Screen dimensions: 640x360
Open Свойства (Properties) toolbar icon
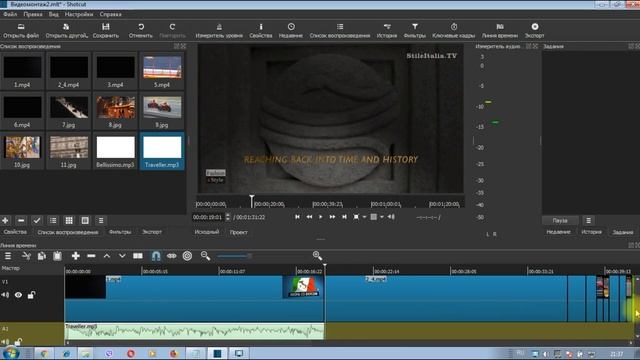[x=261, y=31]
